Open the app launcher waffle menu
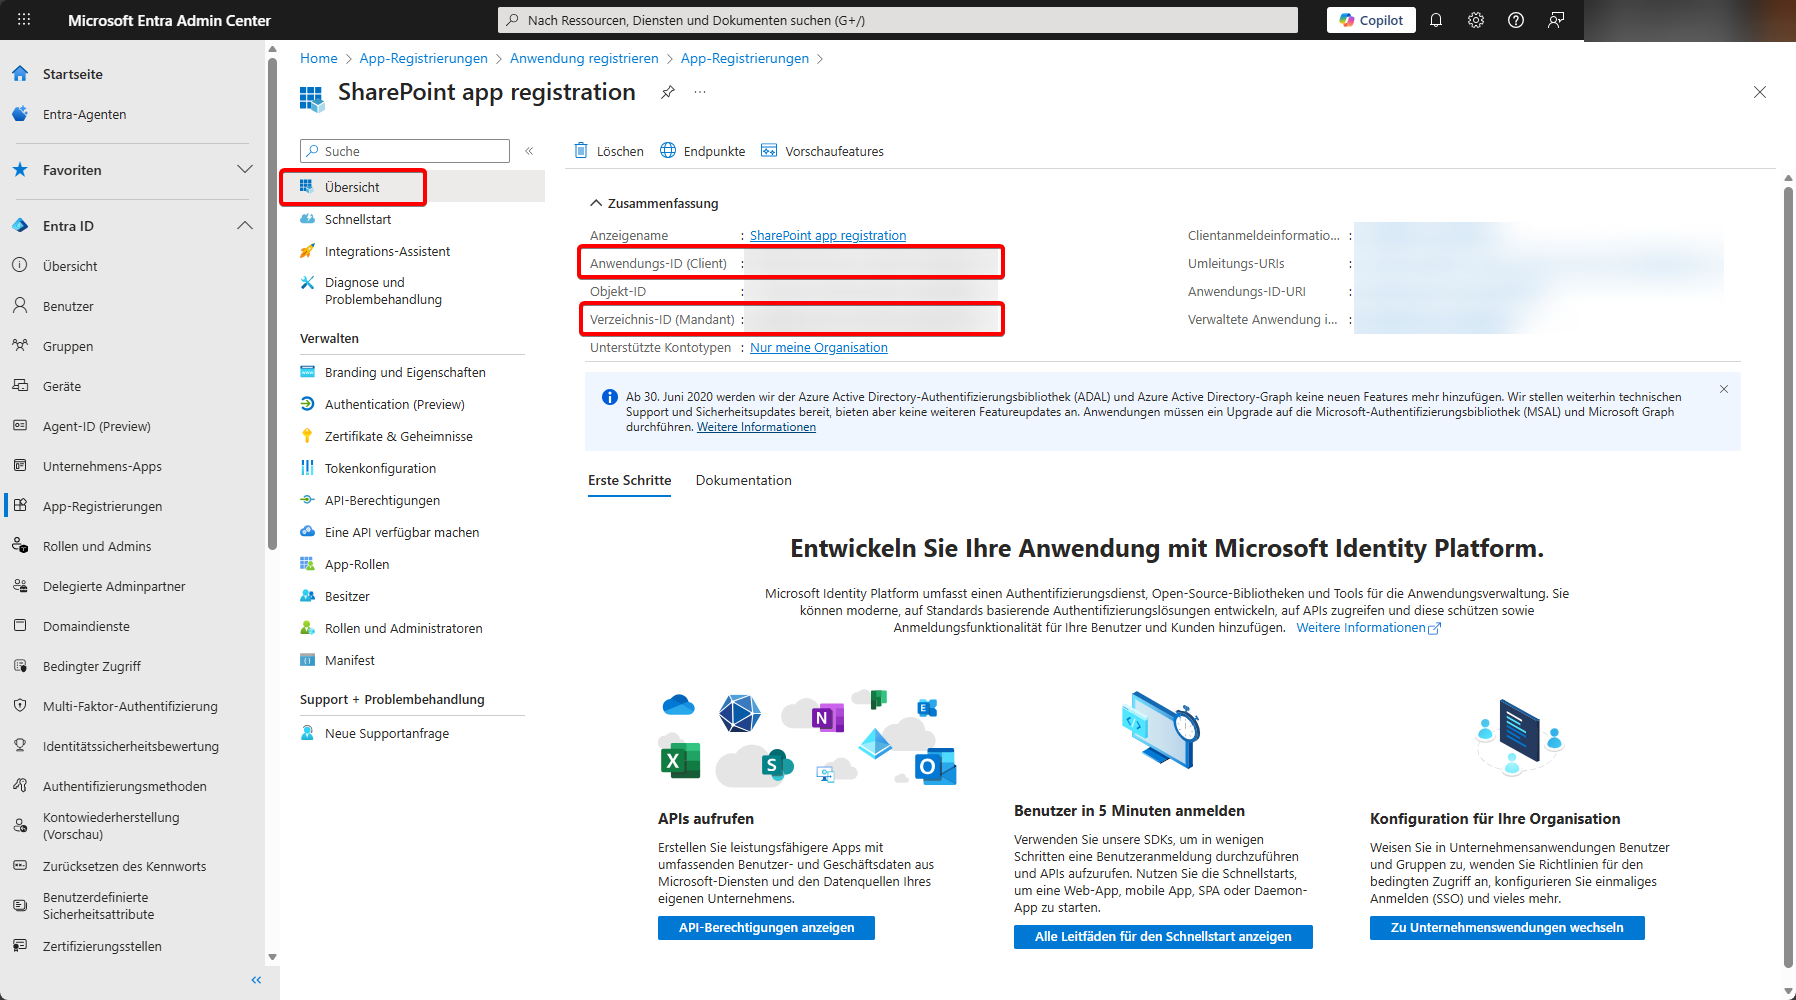 [x=24, y=20]
